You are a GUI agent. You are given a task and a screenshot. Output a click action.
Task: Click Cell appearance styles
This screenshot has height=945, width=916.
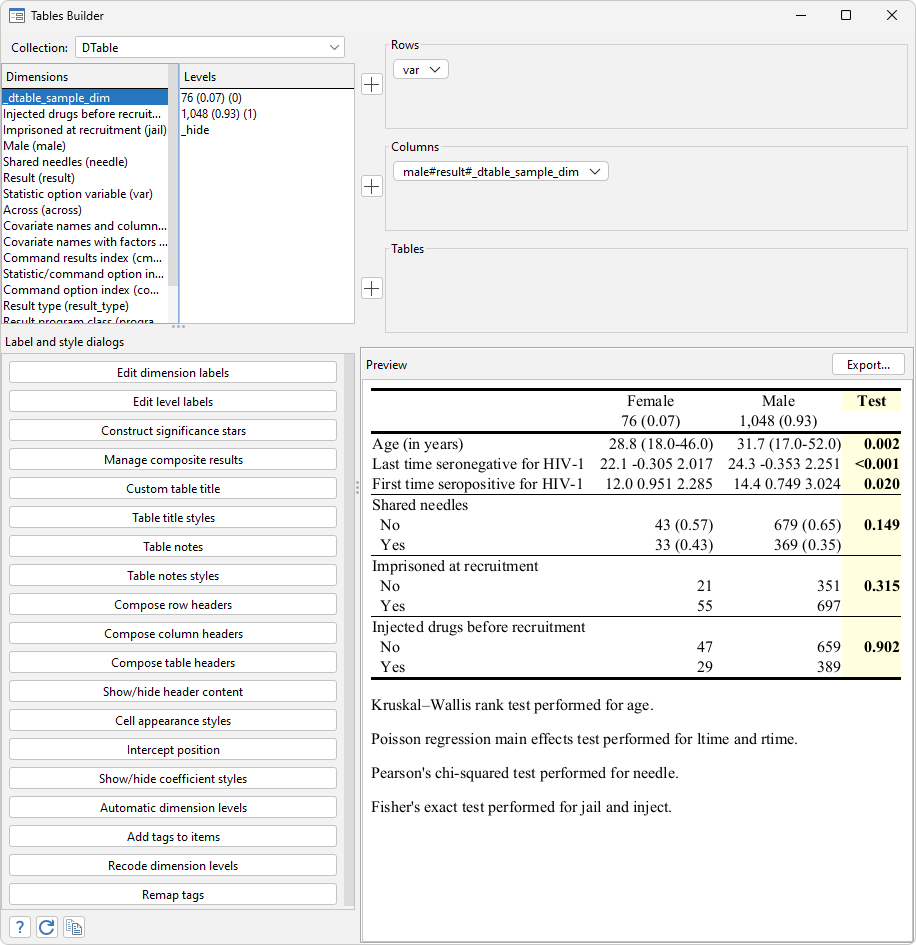pos(172,720)
